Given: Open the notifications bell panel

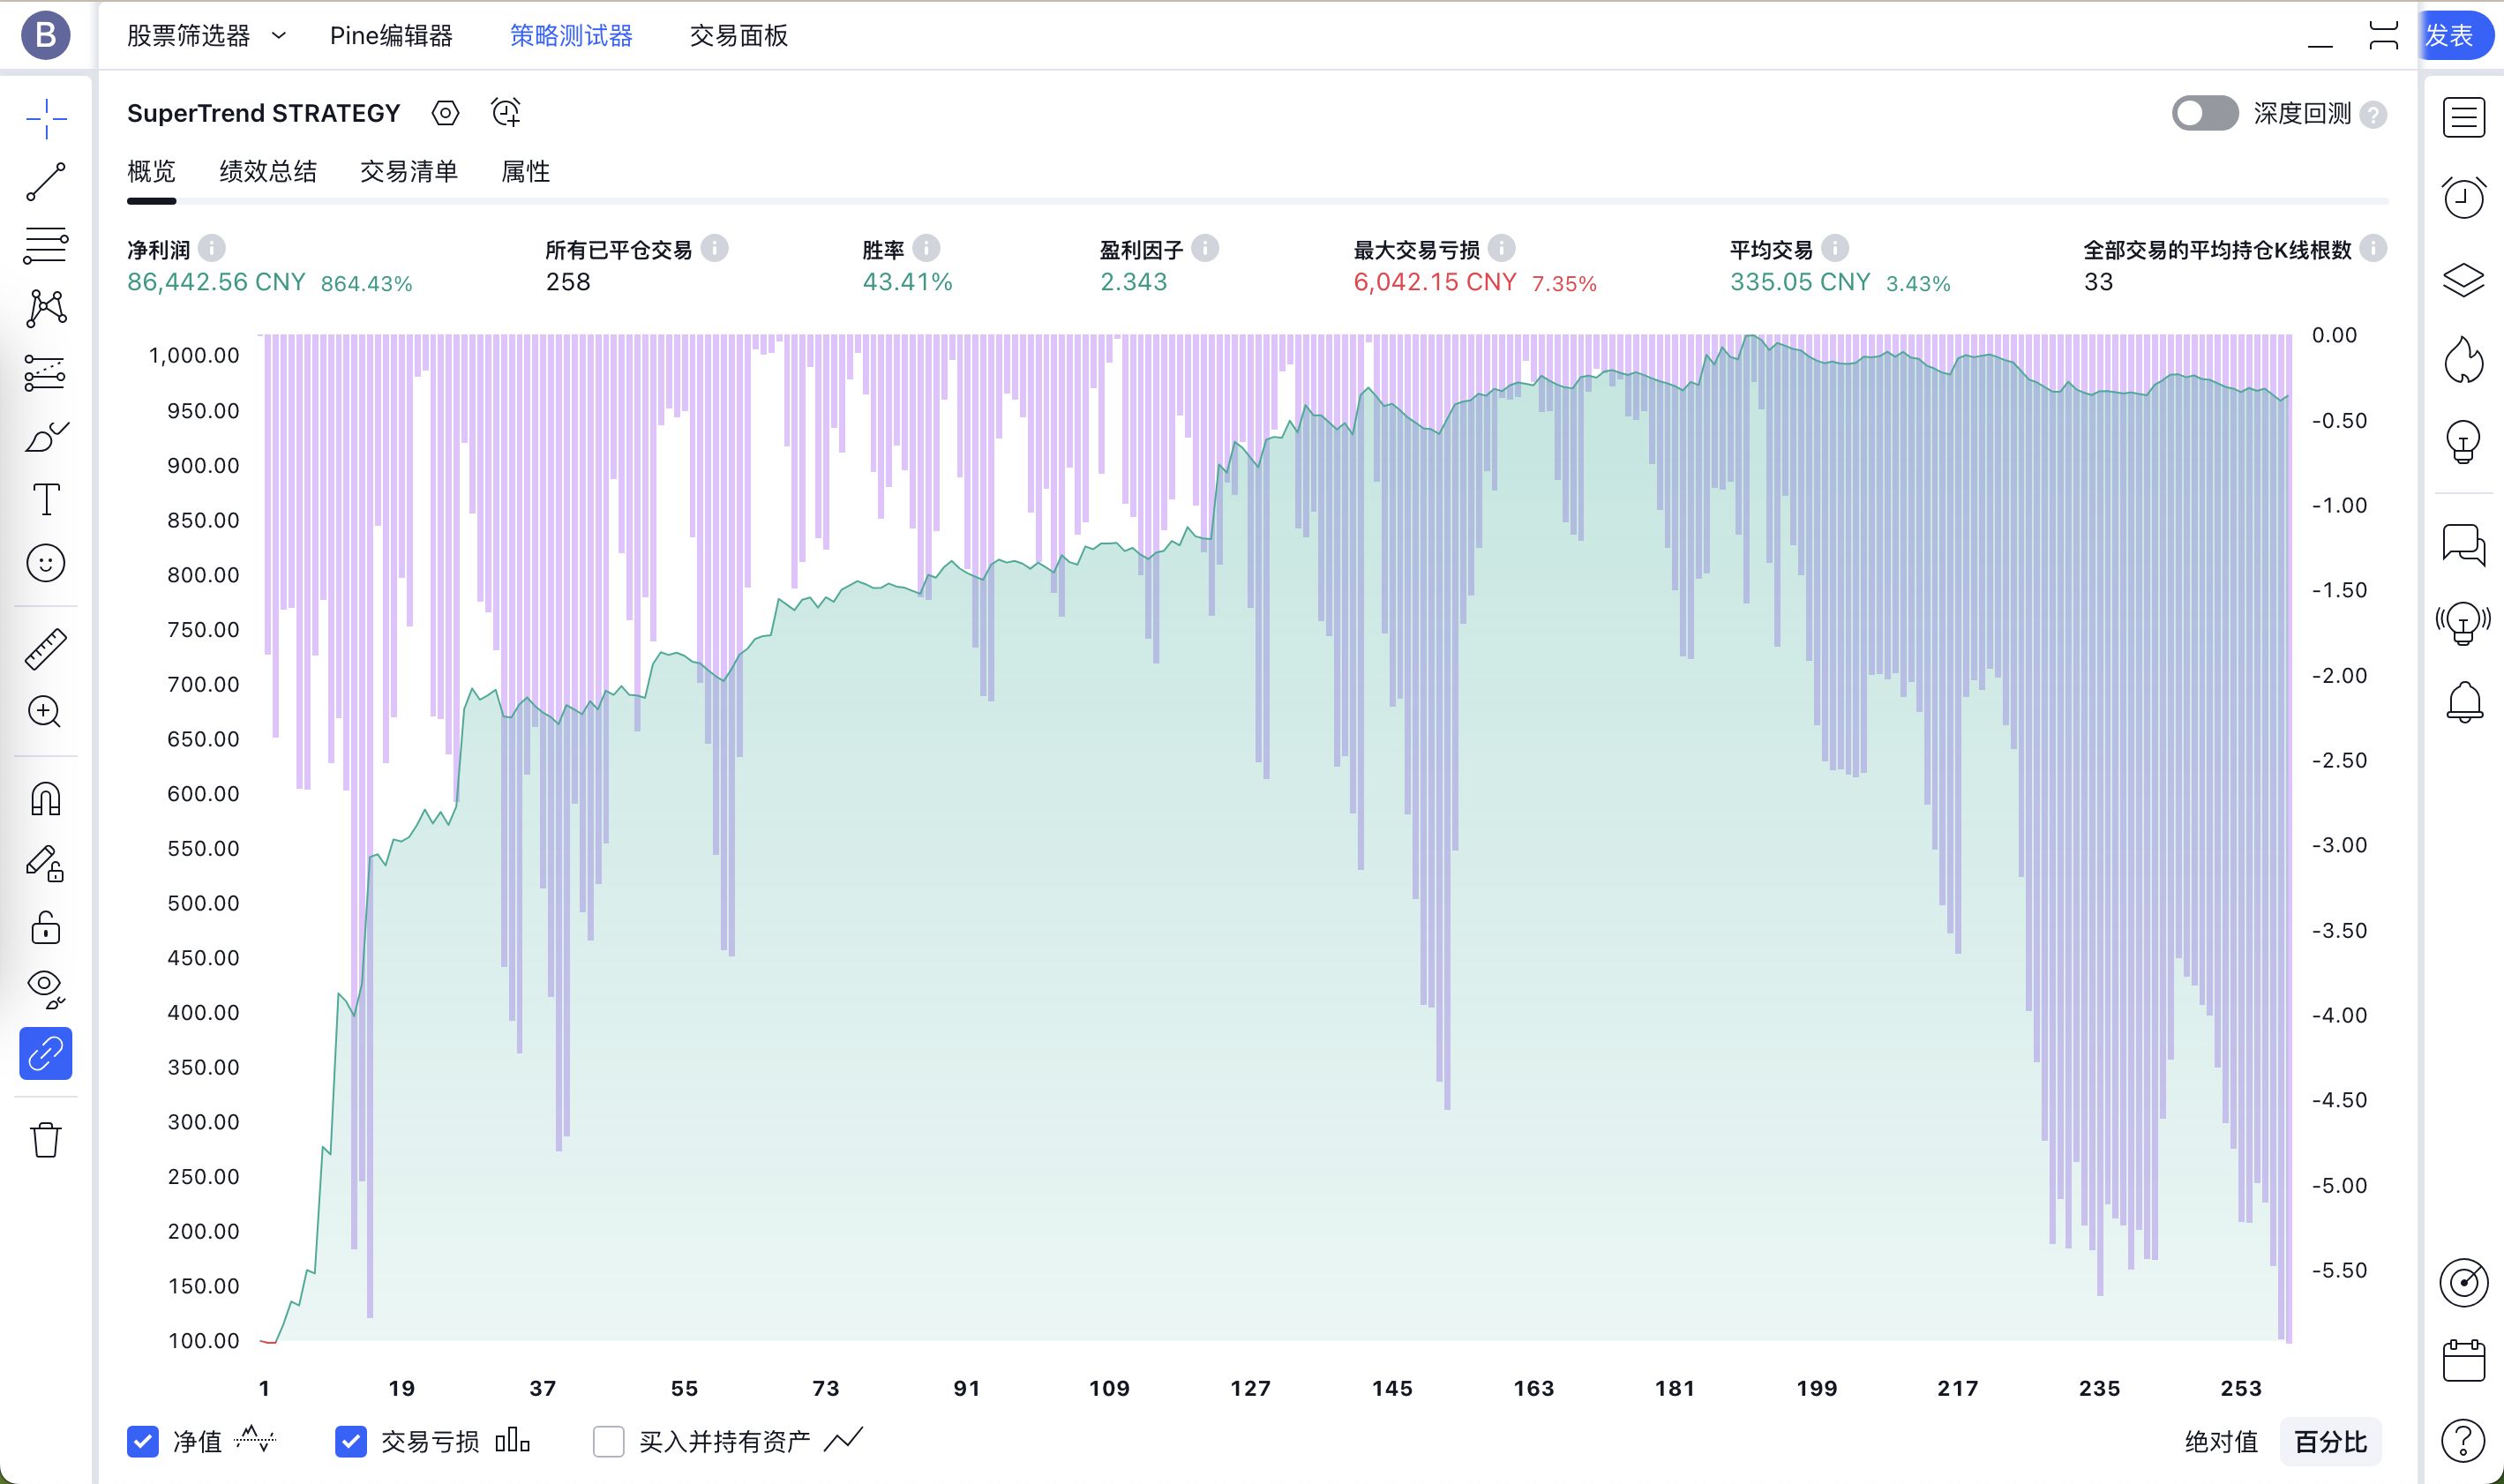Looking at the screenshot, I should (x=2463, y=702).
